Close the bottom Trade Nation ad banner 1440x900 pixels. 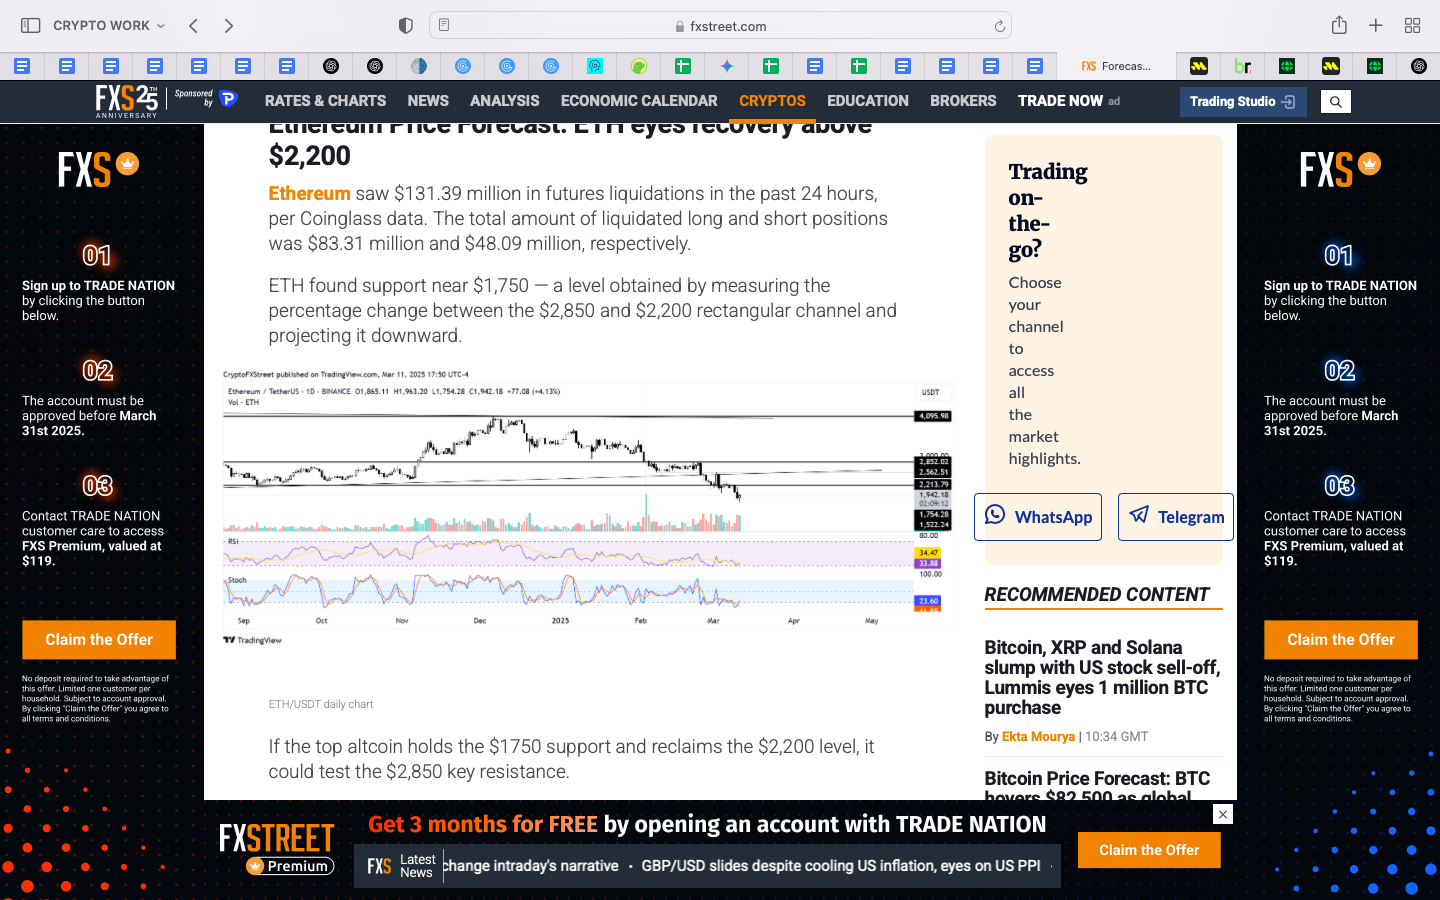[x=1223, y=814]
